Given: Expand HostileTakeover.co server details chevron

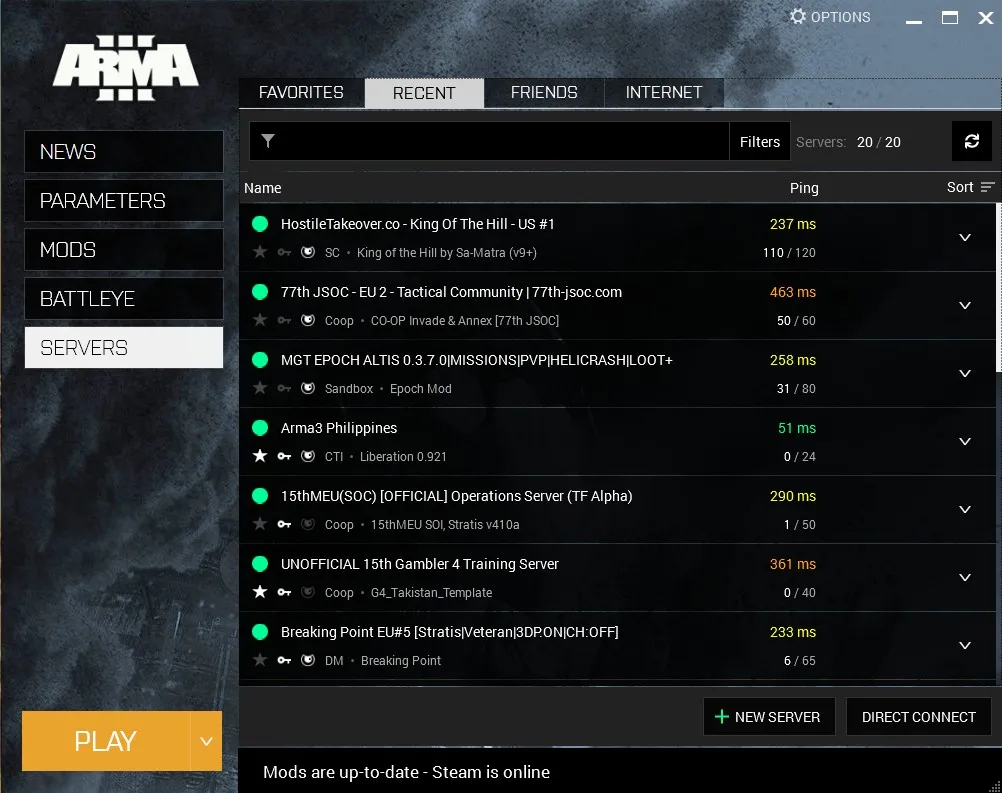Looking at the screenshot, I should 965,238.
